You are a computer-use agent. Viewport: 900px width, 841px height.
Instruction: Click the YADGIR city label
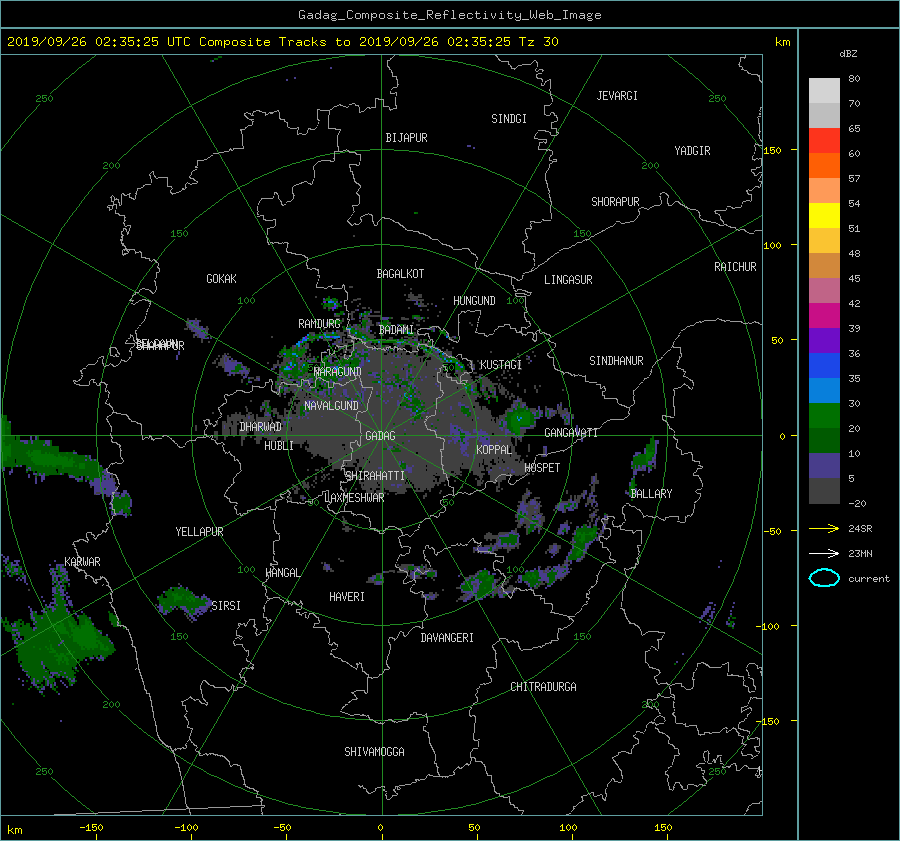[x=692, y=151]
